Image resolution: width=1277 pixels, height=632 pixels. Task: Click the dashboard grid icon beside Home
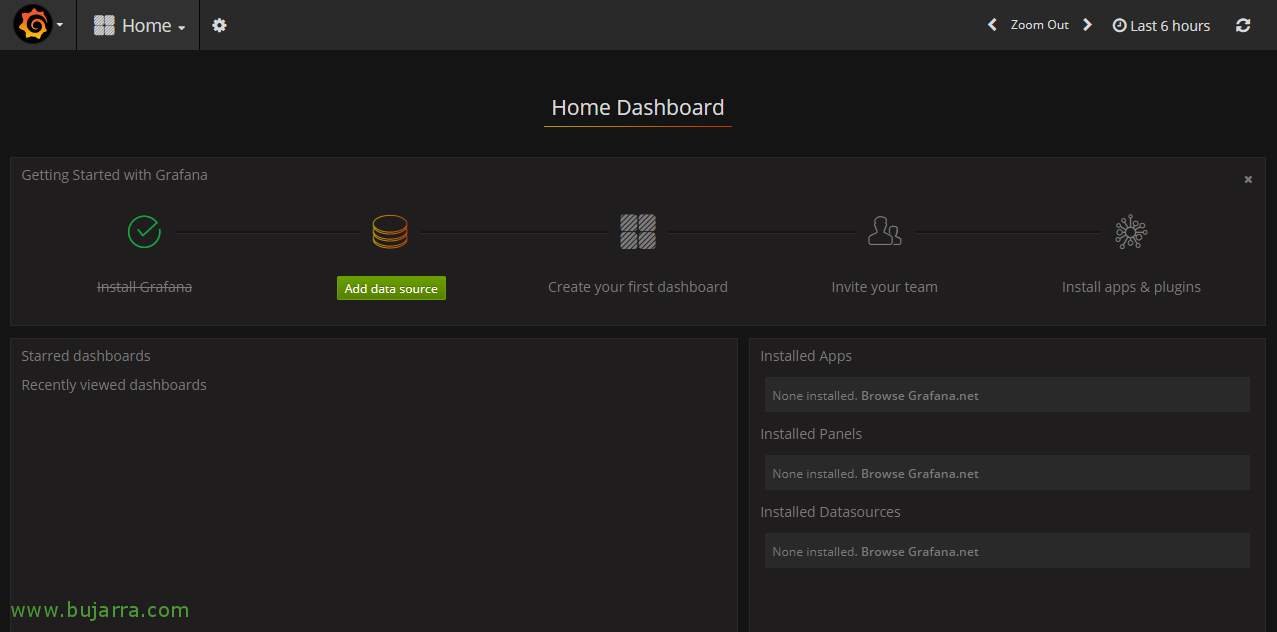[104, 25]
